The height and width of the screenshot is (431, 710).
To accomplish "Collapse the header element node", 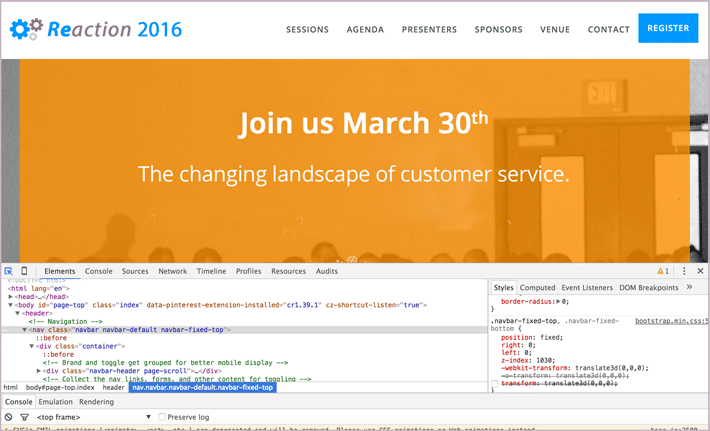I will pyautogui.click(x=18, y=313).
